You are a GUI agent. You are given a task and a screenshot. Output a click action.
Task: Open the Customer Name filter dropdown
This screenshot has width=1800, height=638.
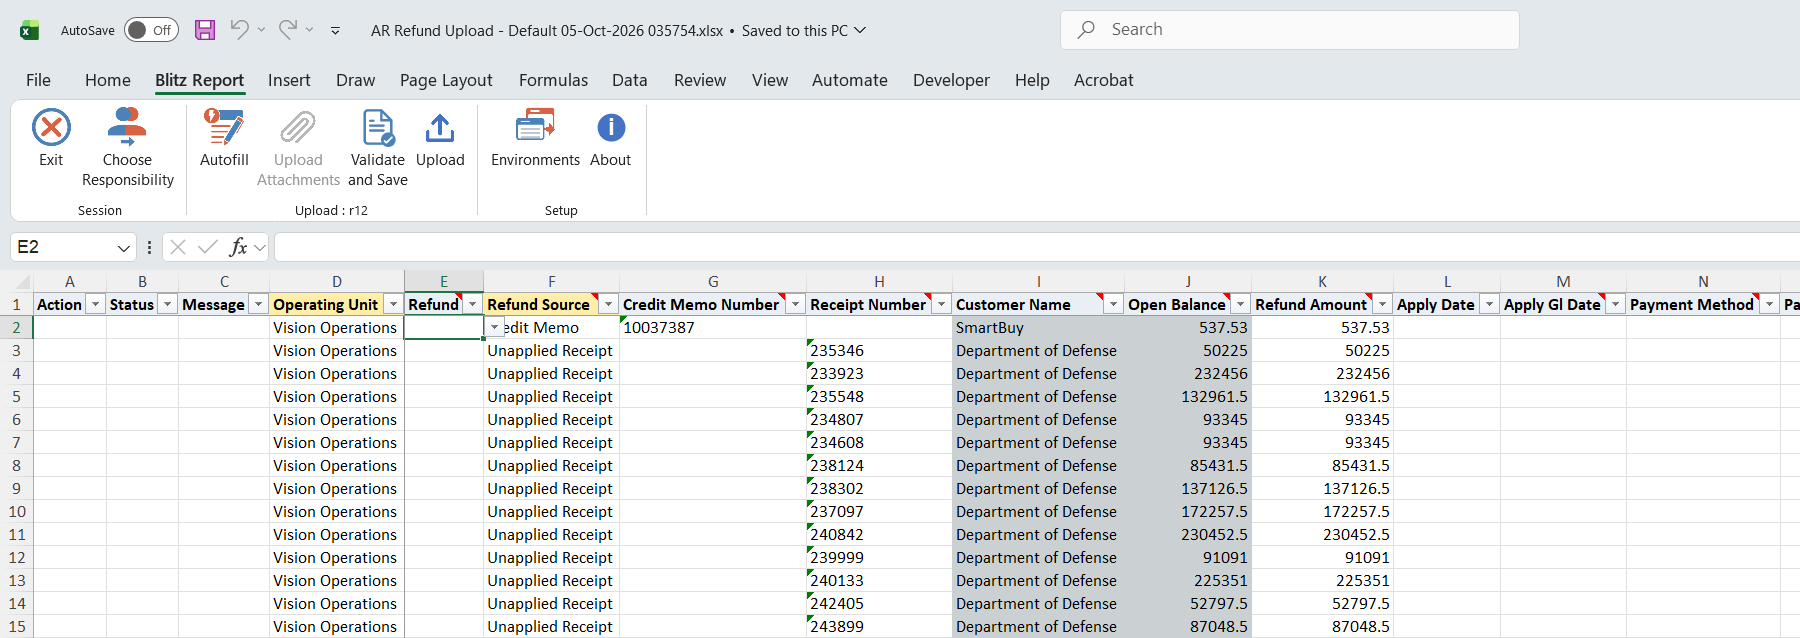pos(1113,304)
